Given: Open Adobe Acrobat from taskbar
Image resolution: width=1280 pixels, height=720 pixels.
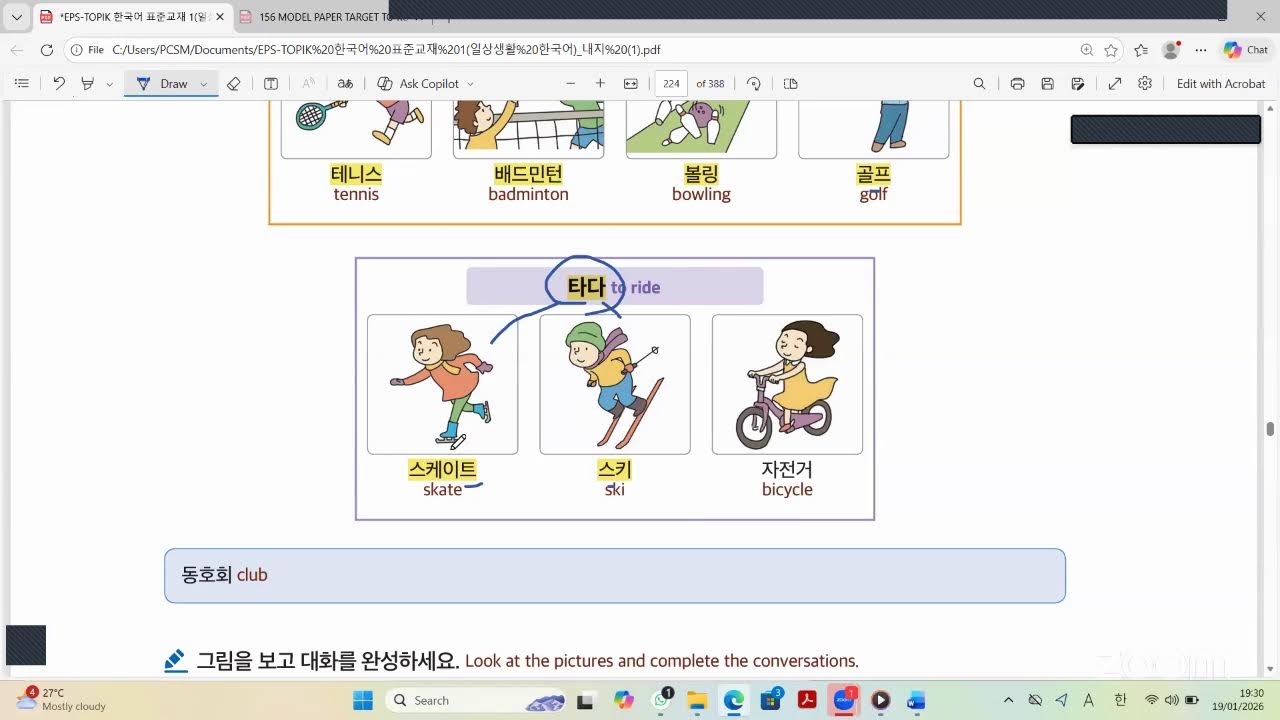Looking at the screenshot, I should pyautogui.click(x=807, y=700).
